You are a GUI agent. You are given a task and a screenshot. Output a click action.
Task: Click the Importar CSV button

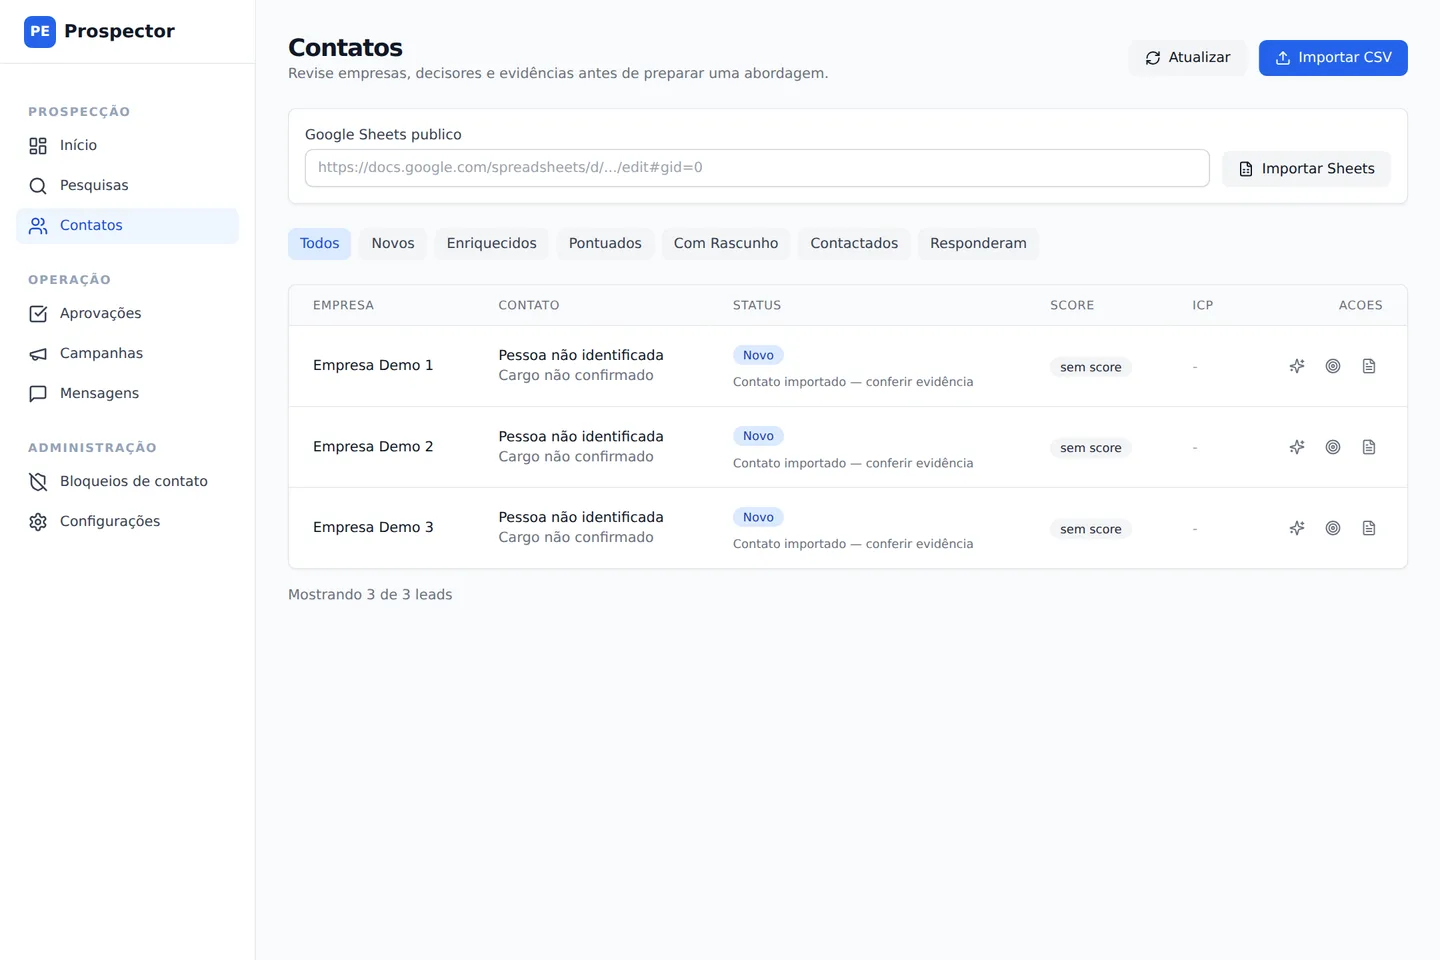(1333, 58)
